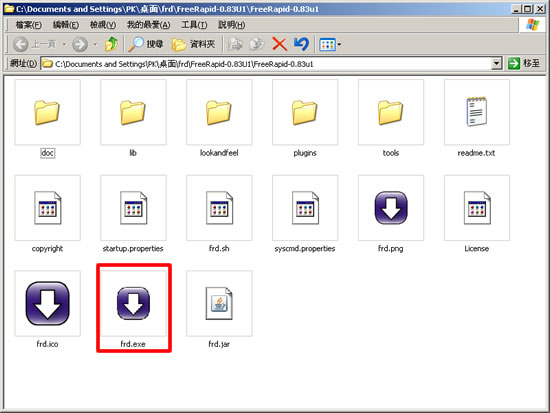The height and width of the screenshot is (413, 550).
Task: Select the copyright file icon
Action: [x=47, y=208]
